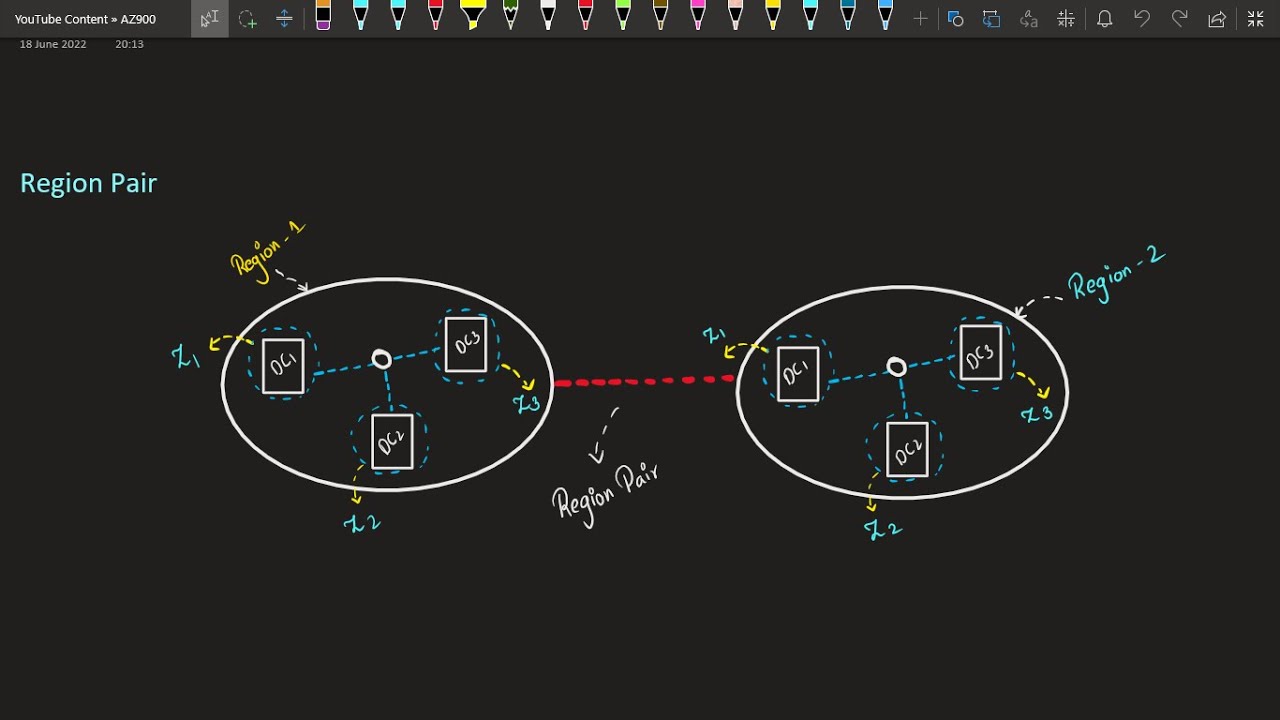Exit full screen mode
The height and width of the screenshot is (720, 1280).
pyautogui.click(x=1256, y=19)
